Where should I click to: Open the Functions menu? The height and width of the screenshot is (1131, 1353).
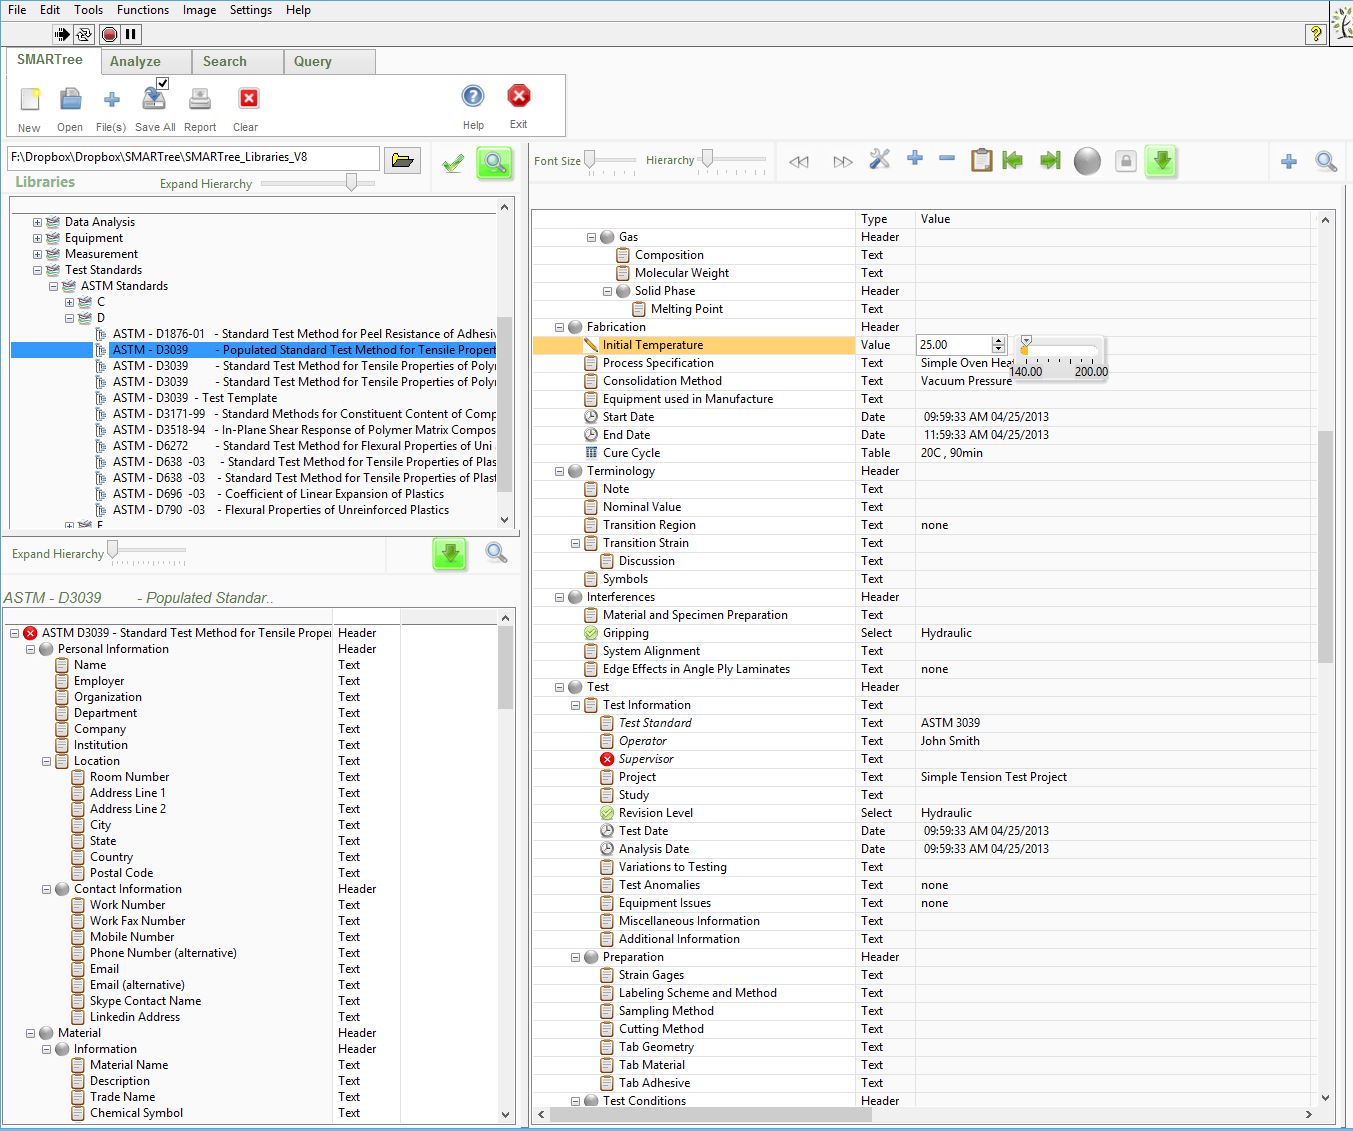coord(143,10)
